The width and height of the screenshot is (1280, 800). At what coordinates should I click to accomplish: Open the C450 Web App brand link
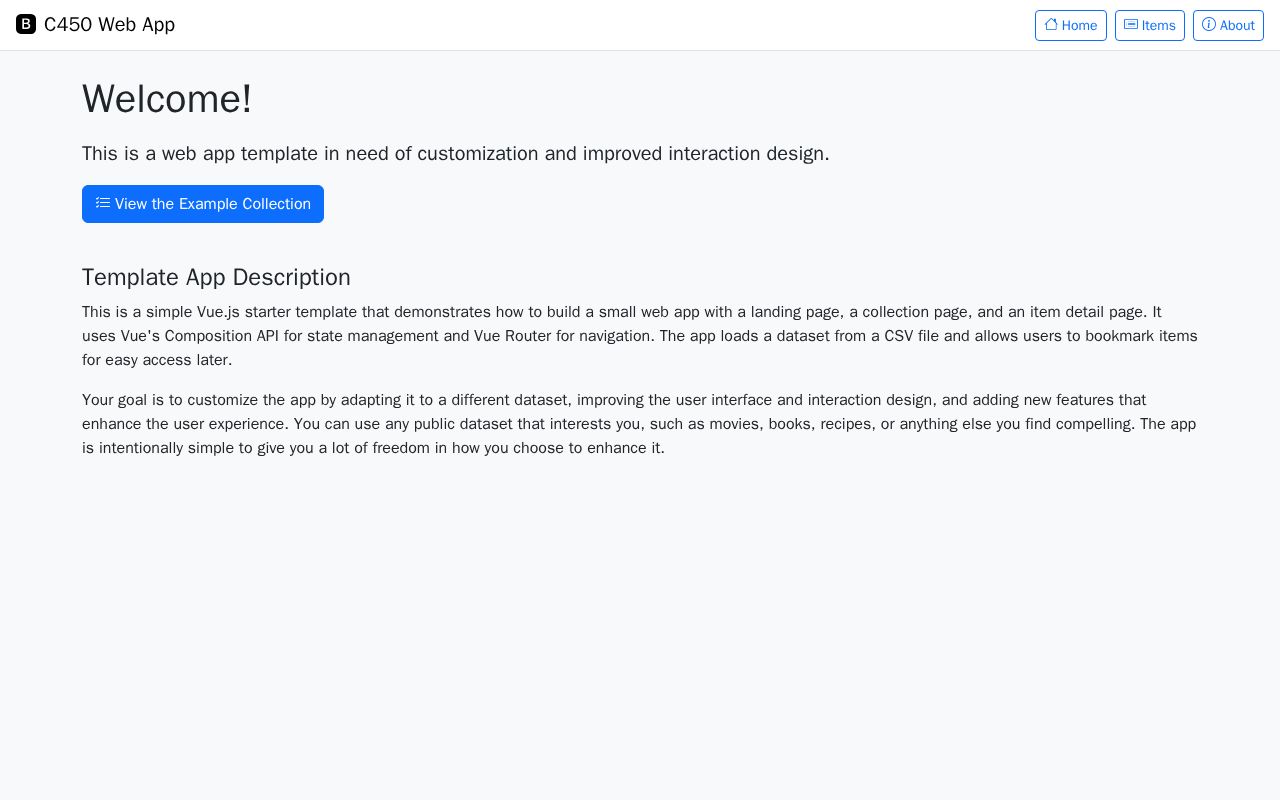coord(95,24)
